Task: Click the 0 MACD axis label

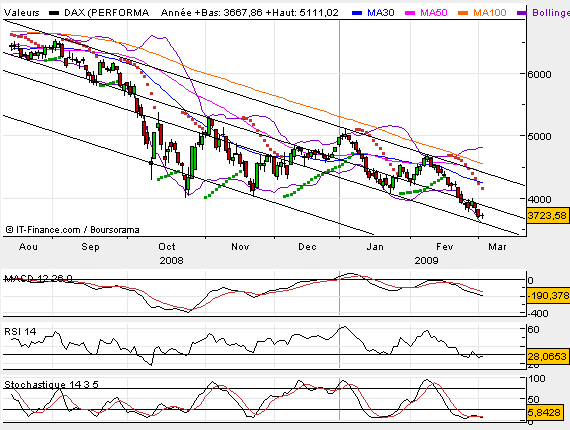Action: click(530, 281)
